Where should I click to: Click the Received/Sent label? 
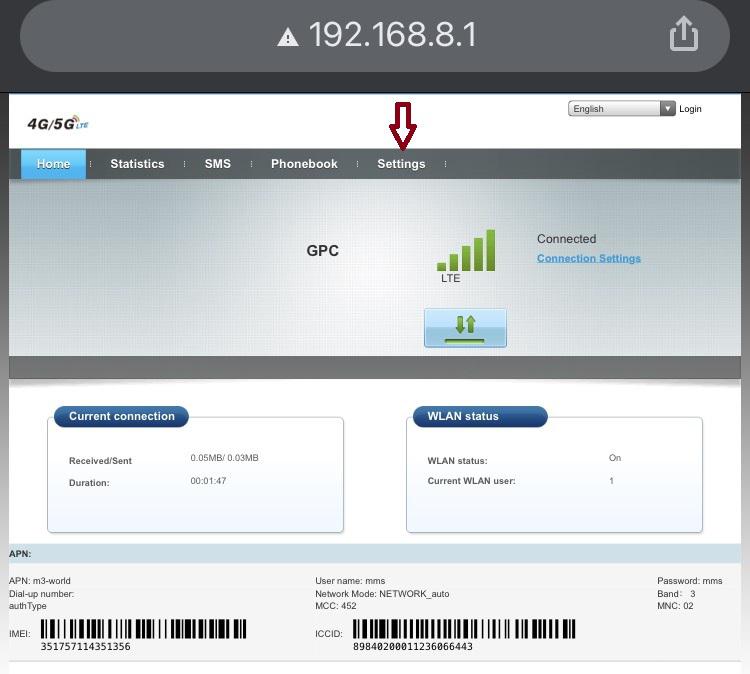point(100,461)
